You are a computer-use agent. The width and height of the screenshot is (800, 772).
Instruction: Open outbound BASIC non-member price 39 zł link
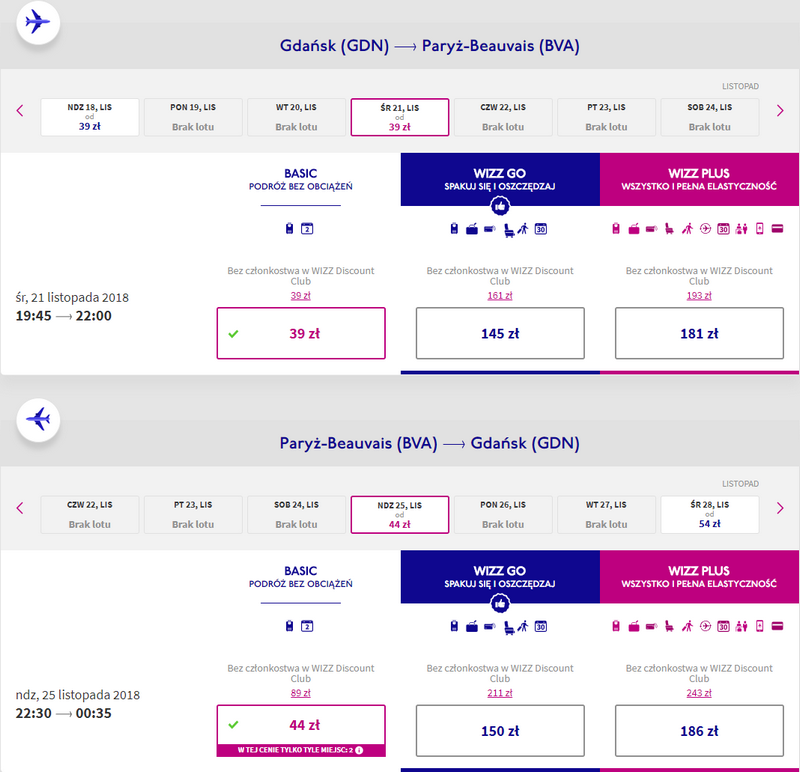pyautogui.click(x=301, y=295)
